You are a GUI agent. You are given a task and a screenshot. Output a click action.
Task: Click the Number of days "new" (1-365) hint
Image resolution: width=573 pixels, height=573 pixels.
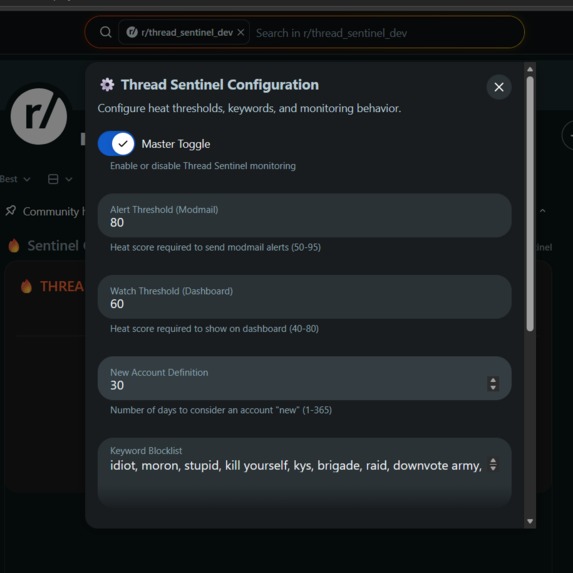click(221, 410)
